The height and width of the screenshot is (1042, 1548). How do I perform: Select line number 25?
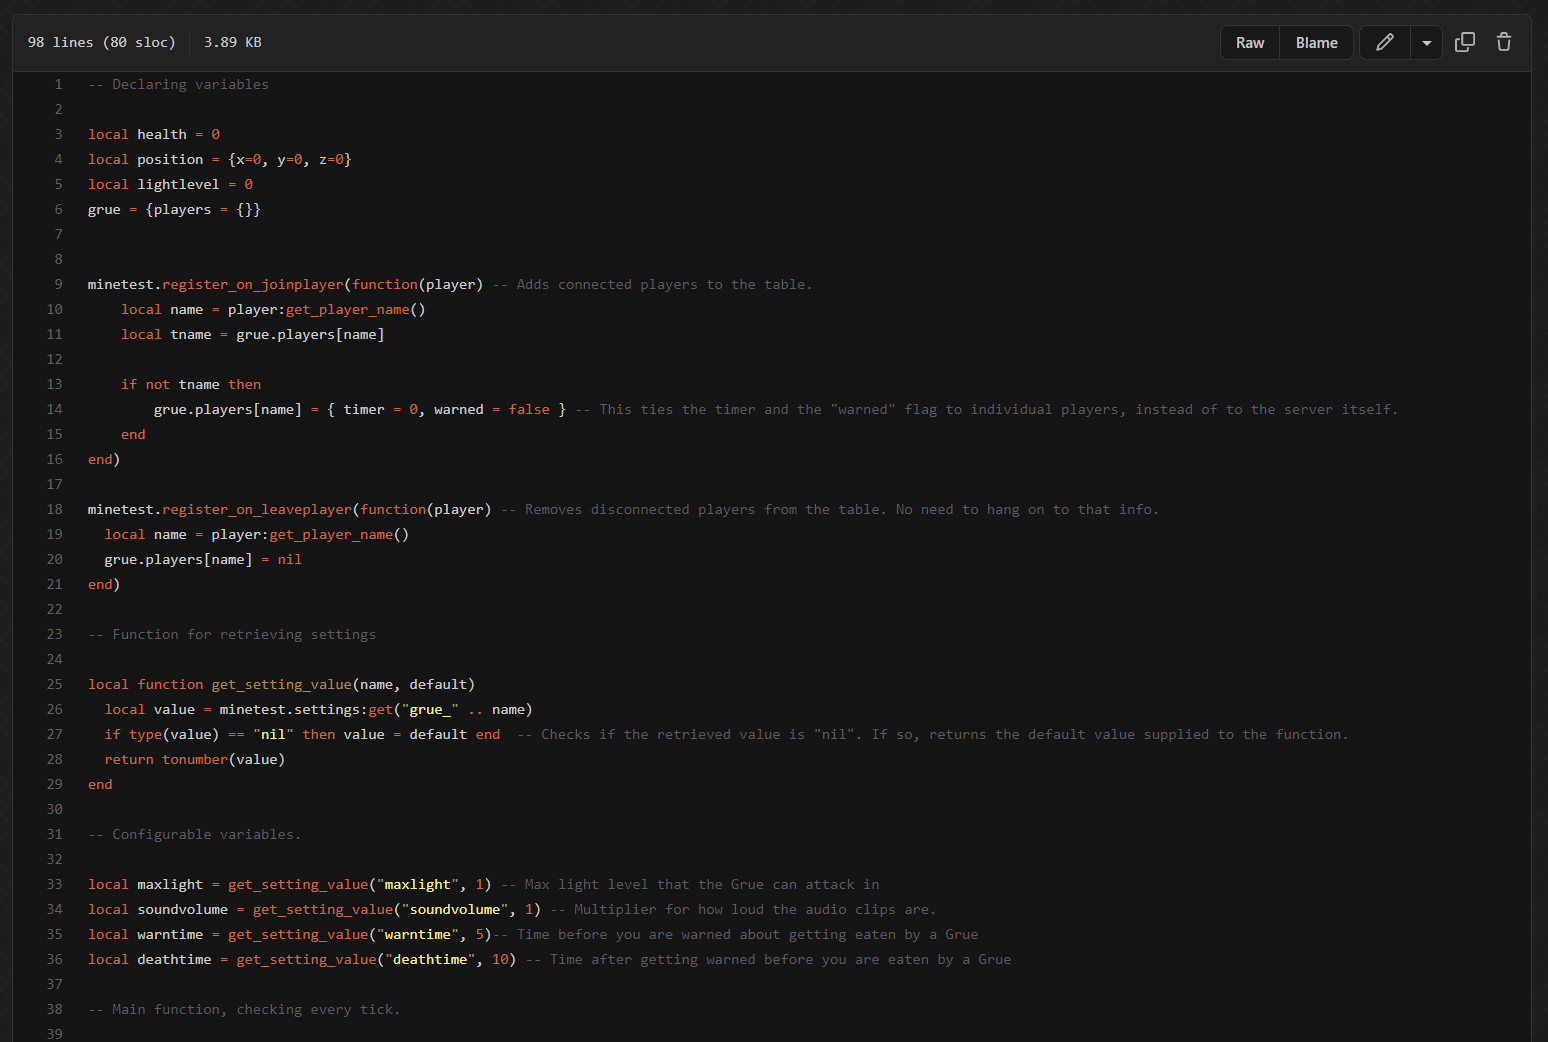[55, 685]
